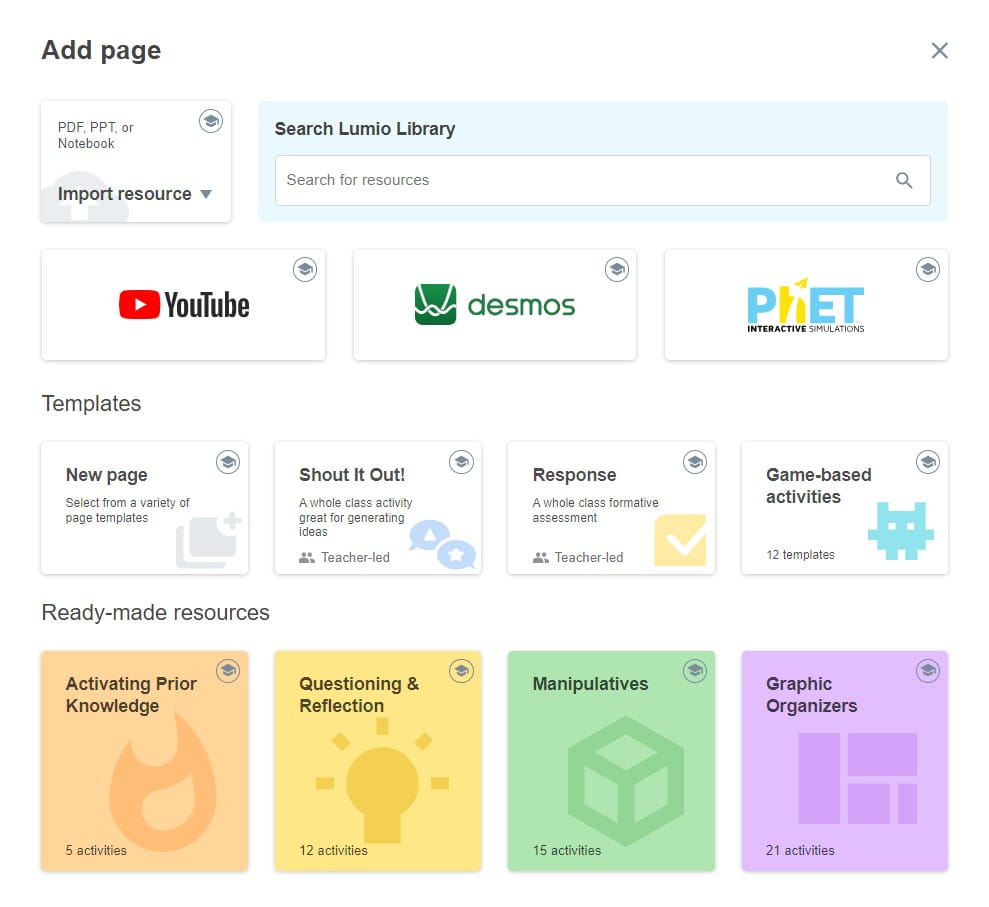This screenshot has height=907, width=989.
Task: Click the graduation cap icon on the PhET tile
Action: pyautogui.click(x=928, y=269)
